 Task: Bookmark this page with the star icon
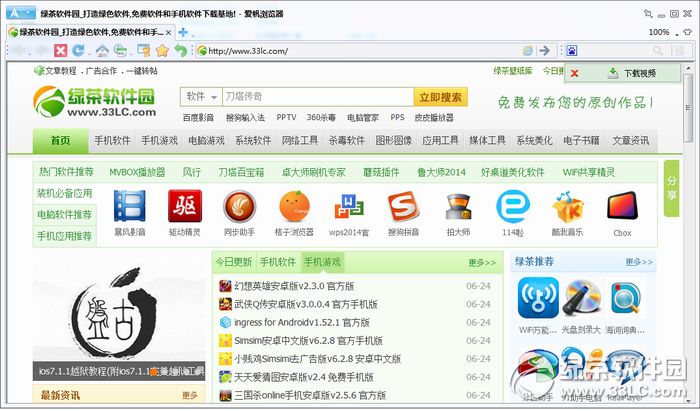[x=162, y=50]
